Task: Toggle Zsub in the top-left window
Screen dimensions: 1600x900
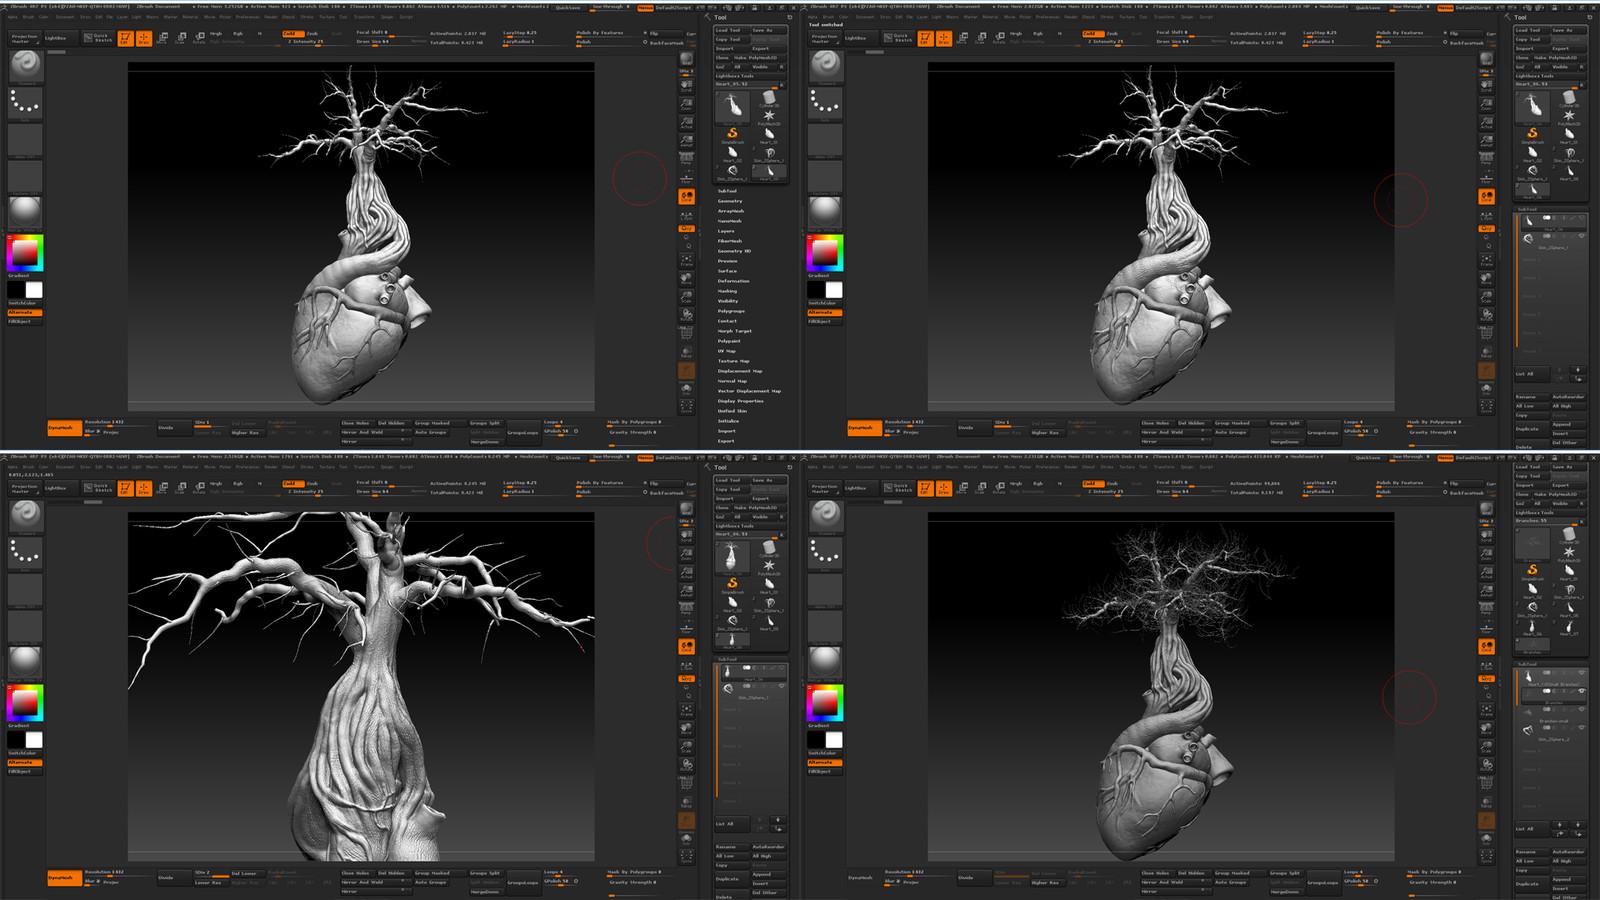Action: [313, 33]
